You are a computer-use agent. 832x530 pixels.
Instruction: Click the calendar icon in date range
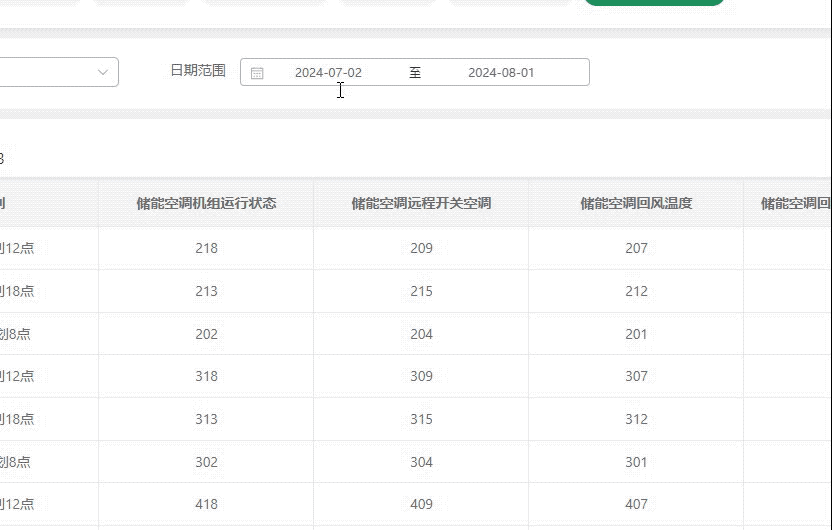(x=257, y=73)
